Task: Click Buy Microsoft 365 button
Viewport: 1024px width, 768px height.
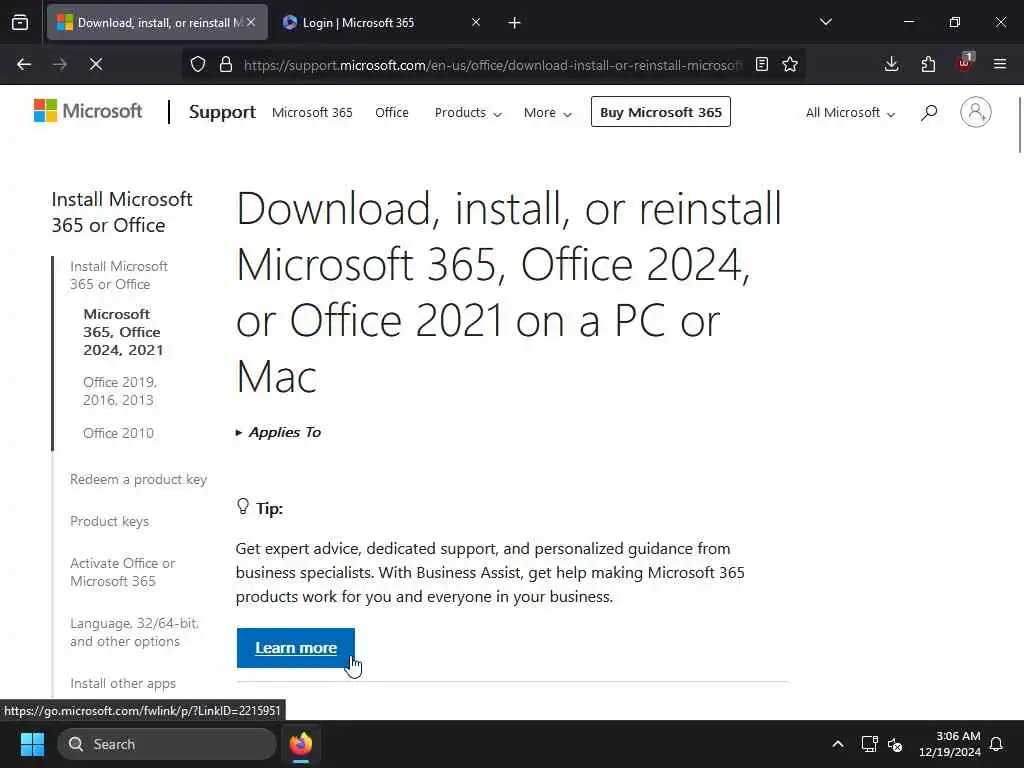Action: pyautogui.click(x=661, y=112)
